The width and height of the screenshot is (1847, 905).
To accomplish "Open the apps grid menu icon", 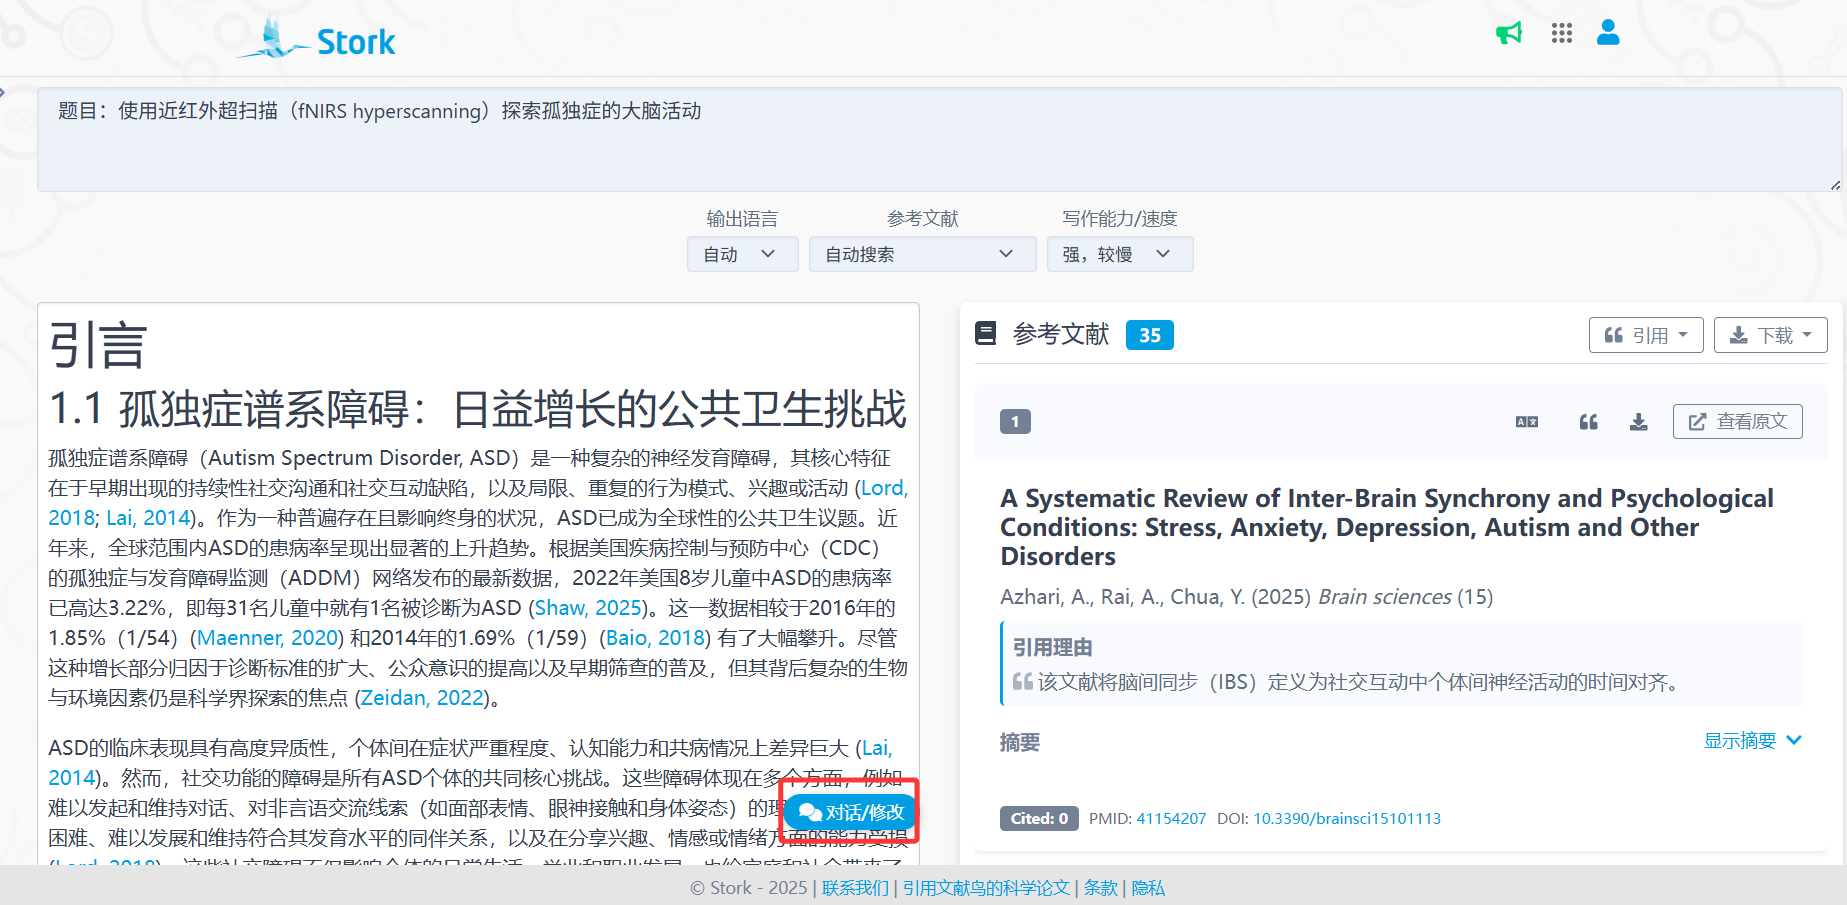I will 1561,33.
